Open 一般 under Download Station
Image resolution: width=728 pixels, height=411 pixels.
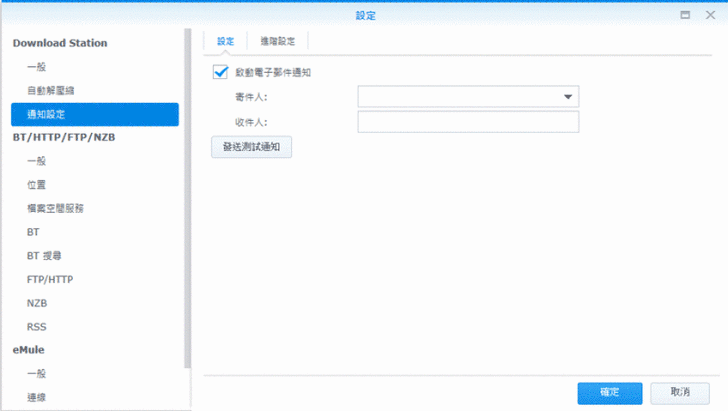pyautogui.click(x=36, y=66)
